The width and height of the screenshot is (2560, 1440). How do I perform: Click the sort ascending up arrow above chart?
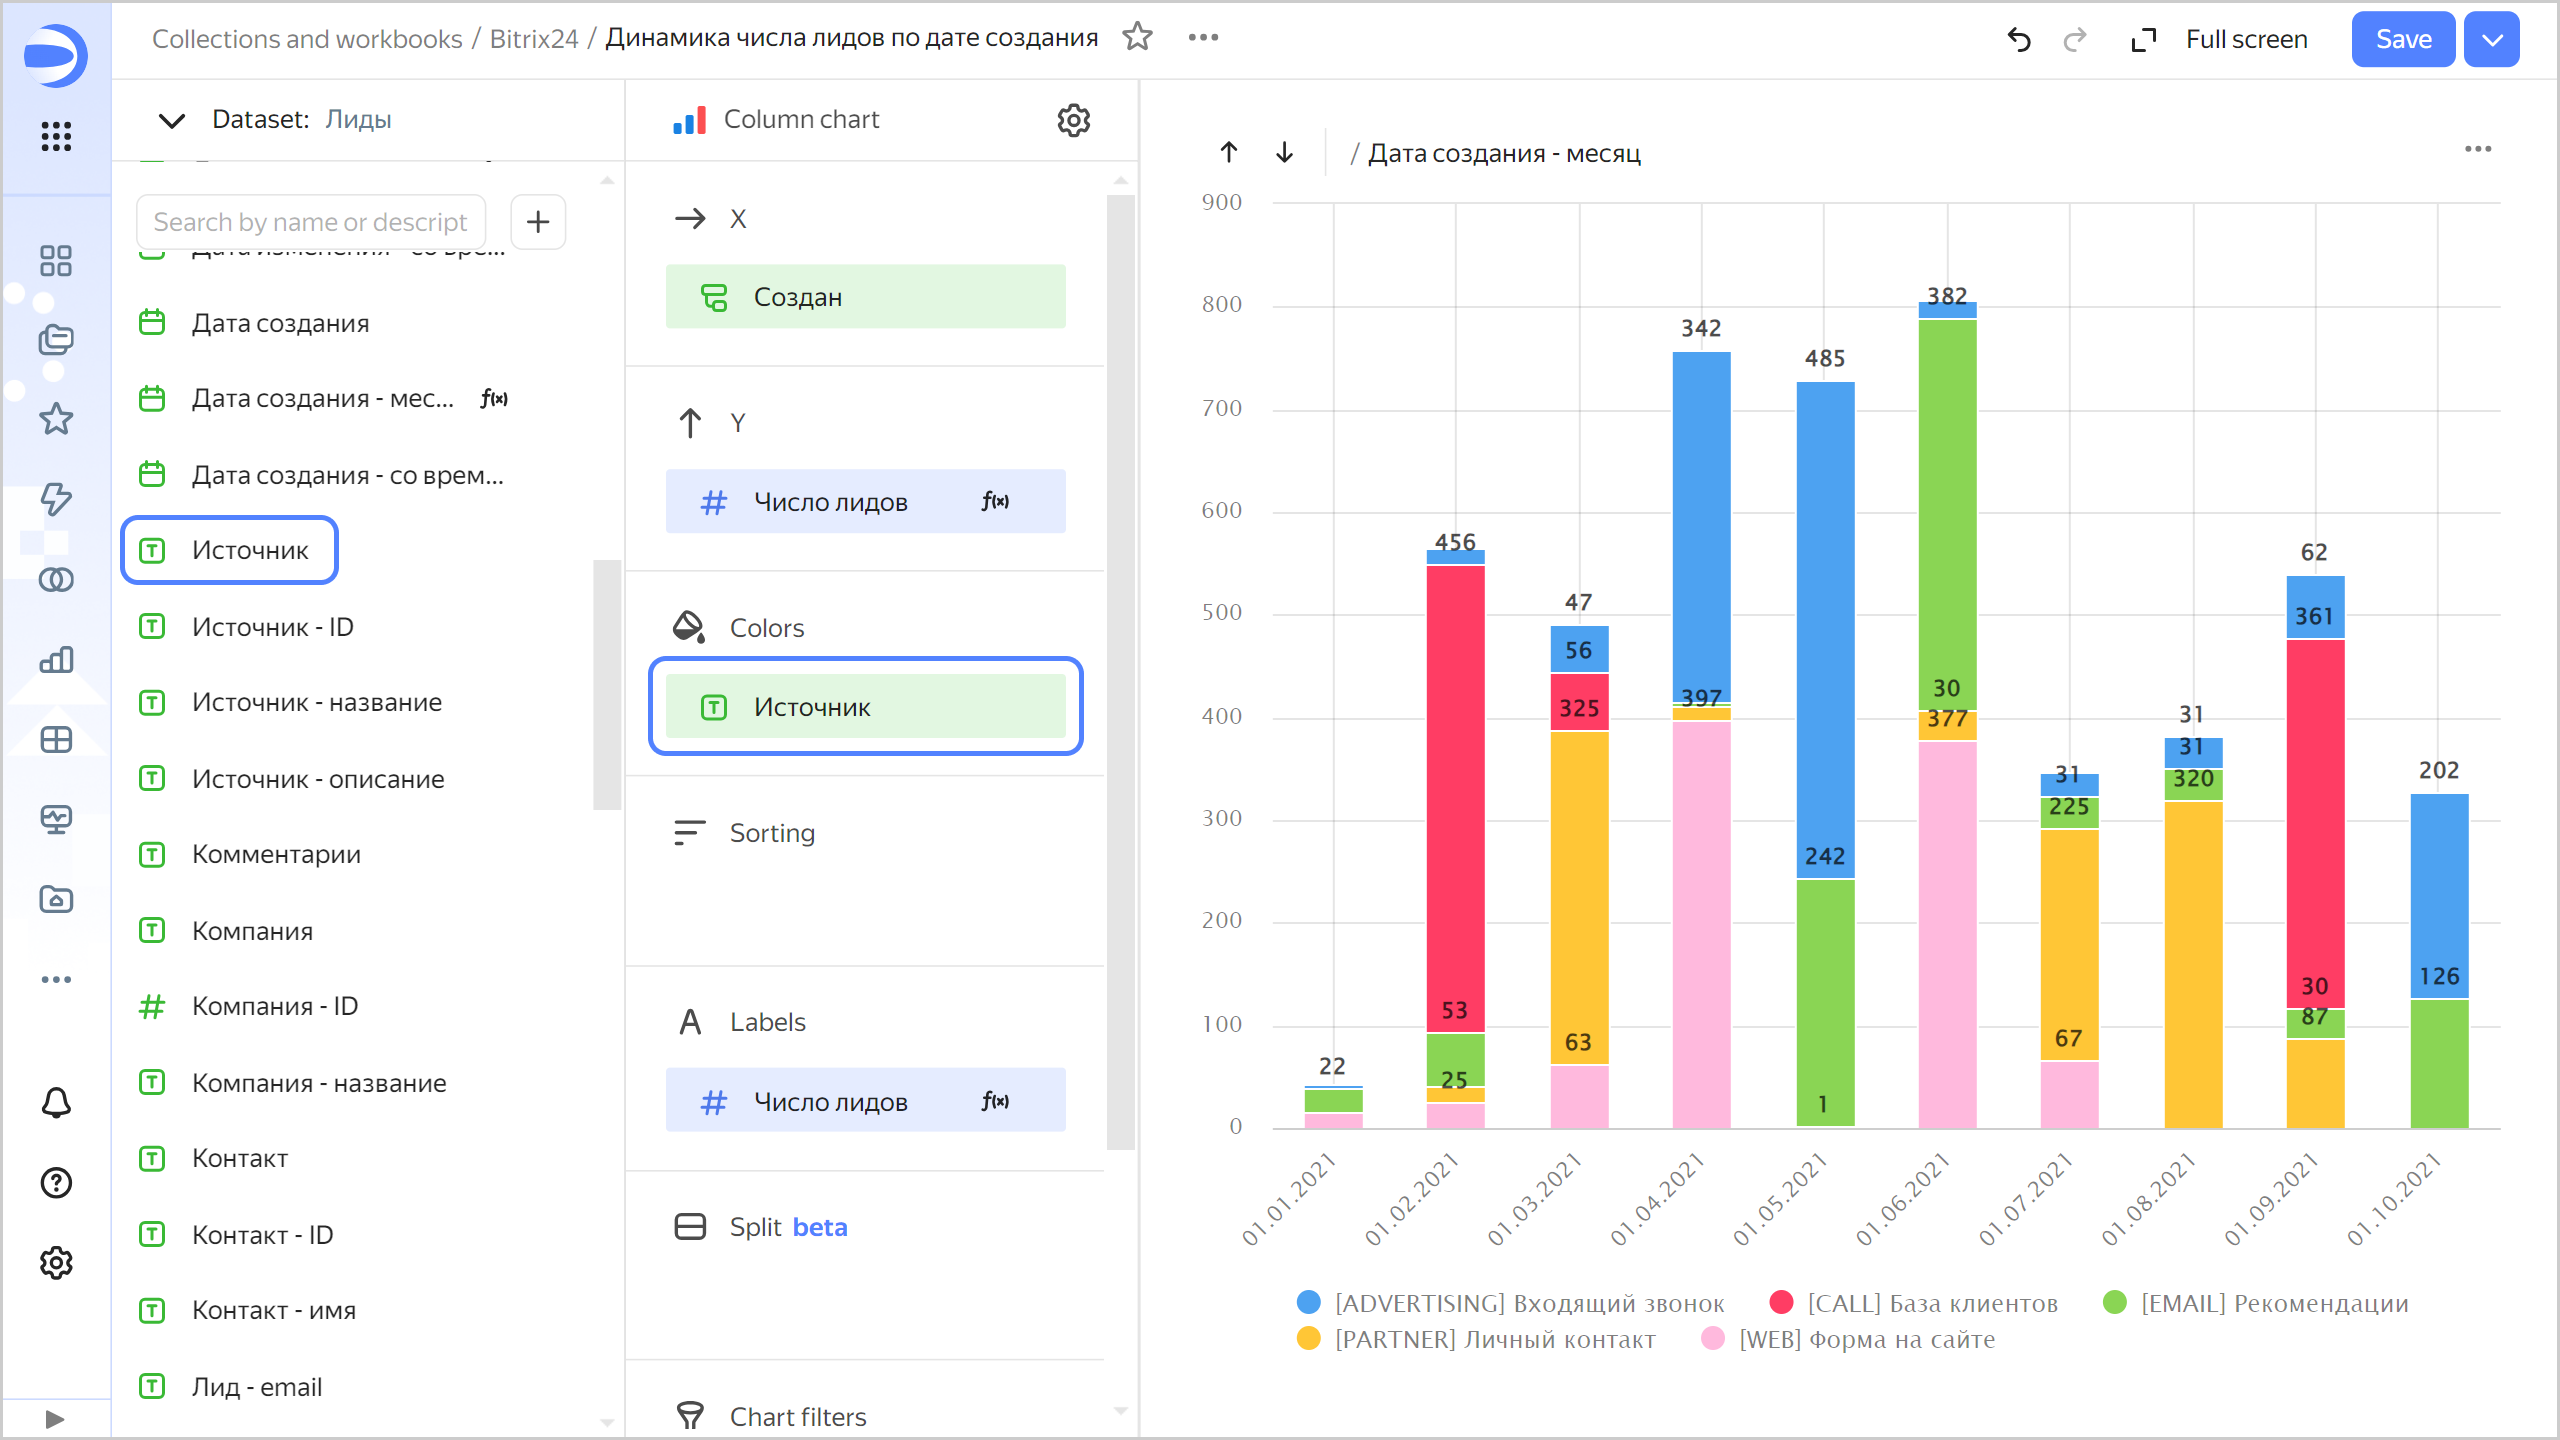[x=1229, y=152]
